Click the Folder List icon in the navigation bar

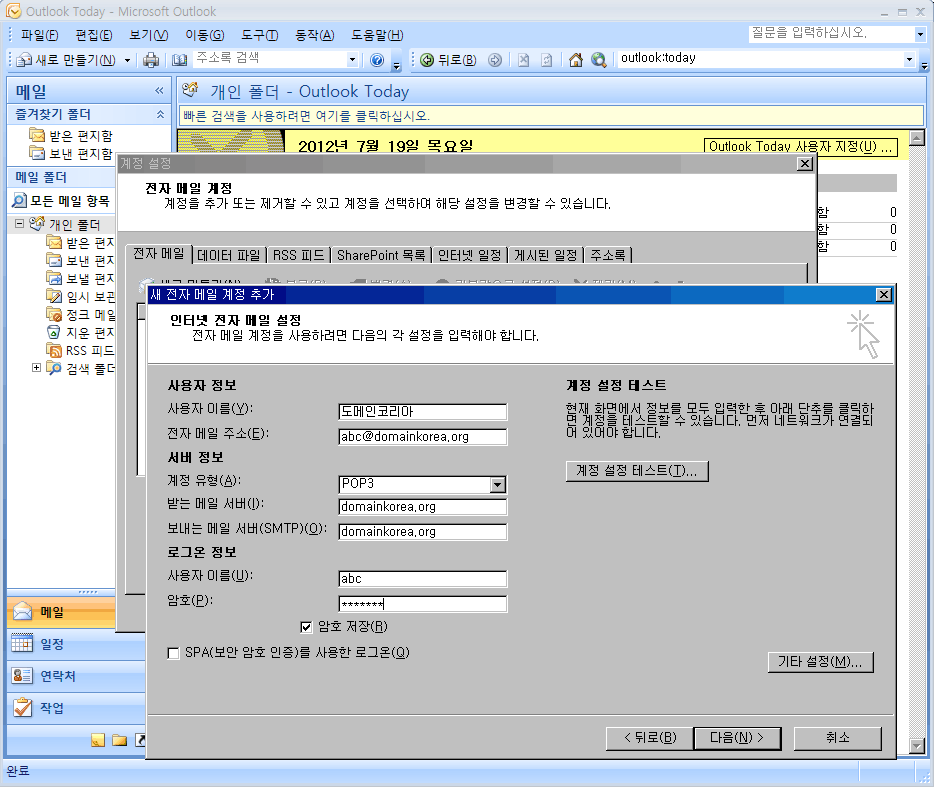tap(120, 740)
